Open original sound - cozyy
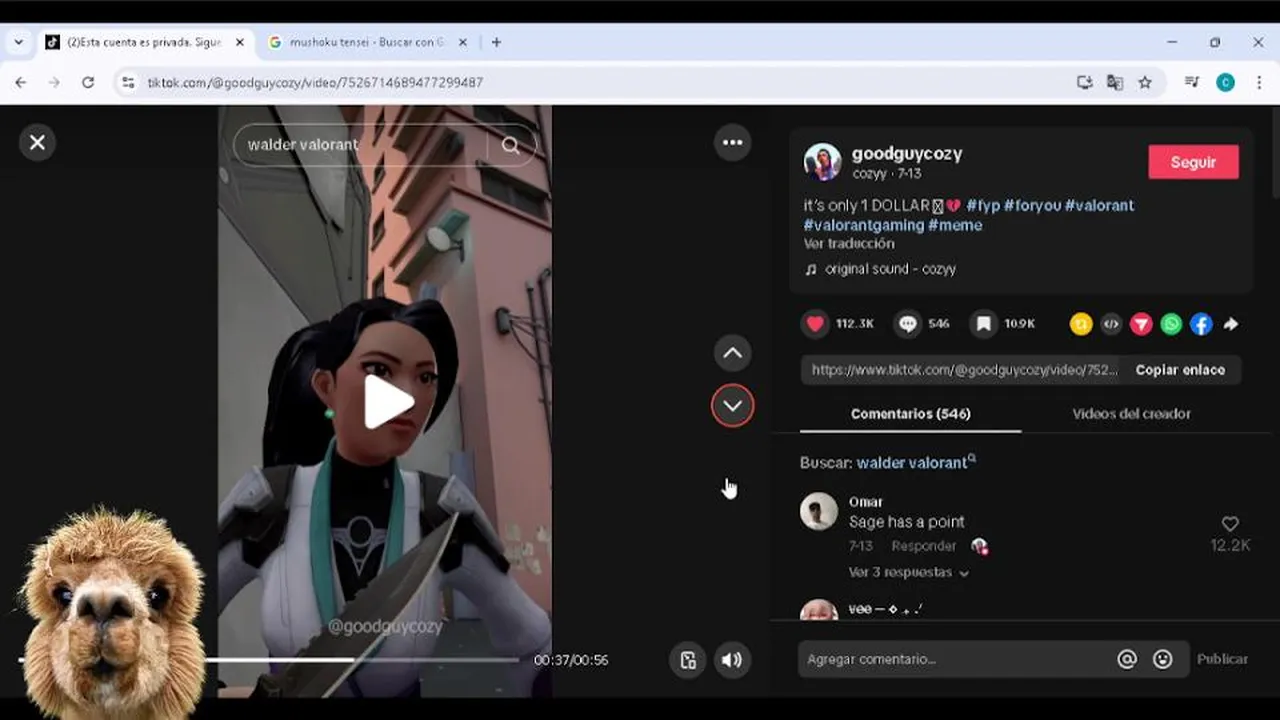 click(890, 269)
